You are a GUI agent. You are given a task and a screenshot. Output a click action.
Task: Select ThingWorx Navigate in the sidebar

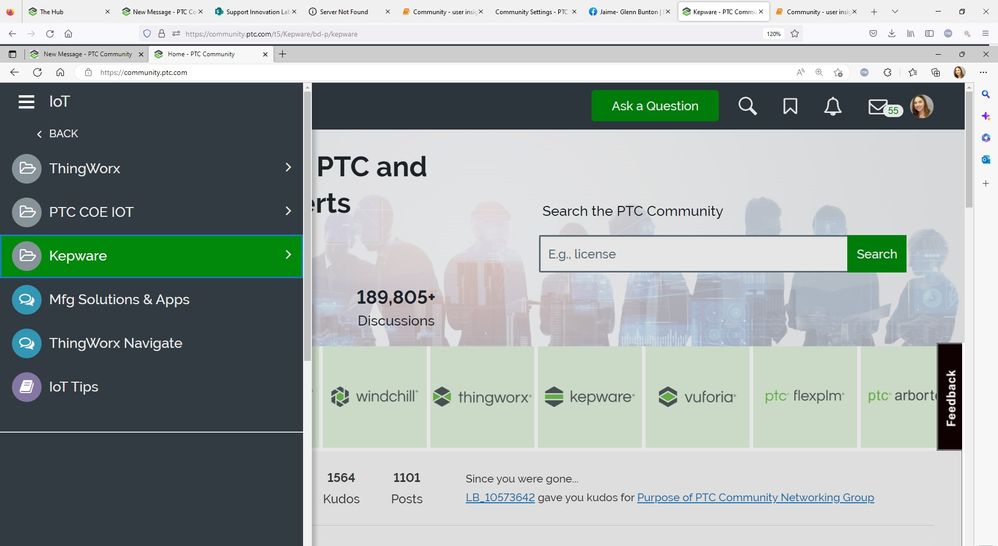point(116,343)
